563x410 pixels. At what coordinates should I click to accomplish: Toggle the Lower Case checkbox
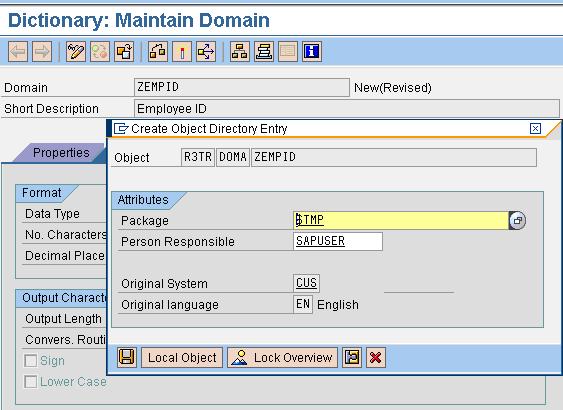coord(31,382)
